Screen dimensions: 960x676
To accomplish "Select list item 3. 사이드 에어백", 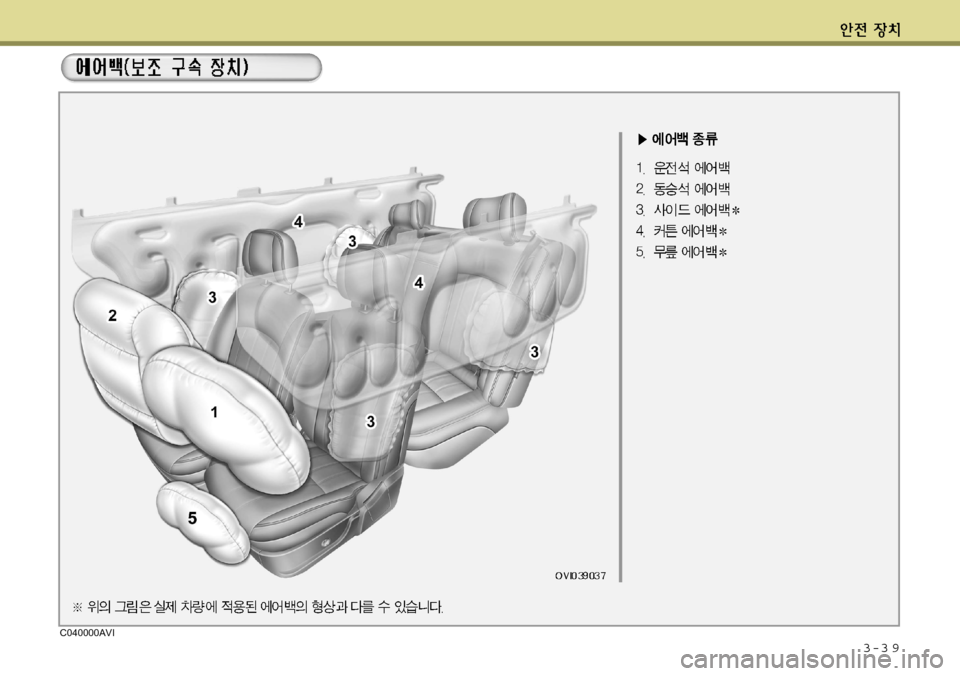I will [688, 210].
